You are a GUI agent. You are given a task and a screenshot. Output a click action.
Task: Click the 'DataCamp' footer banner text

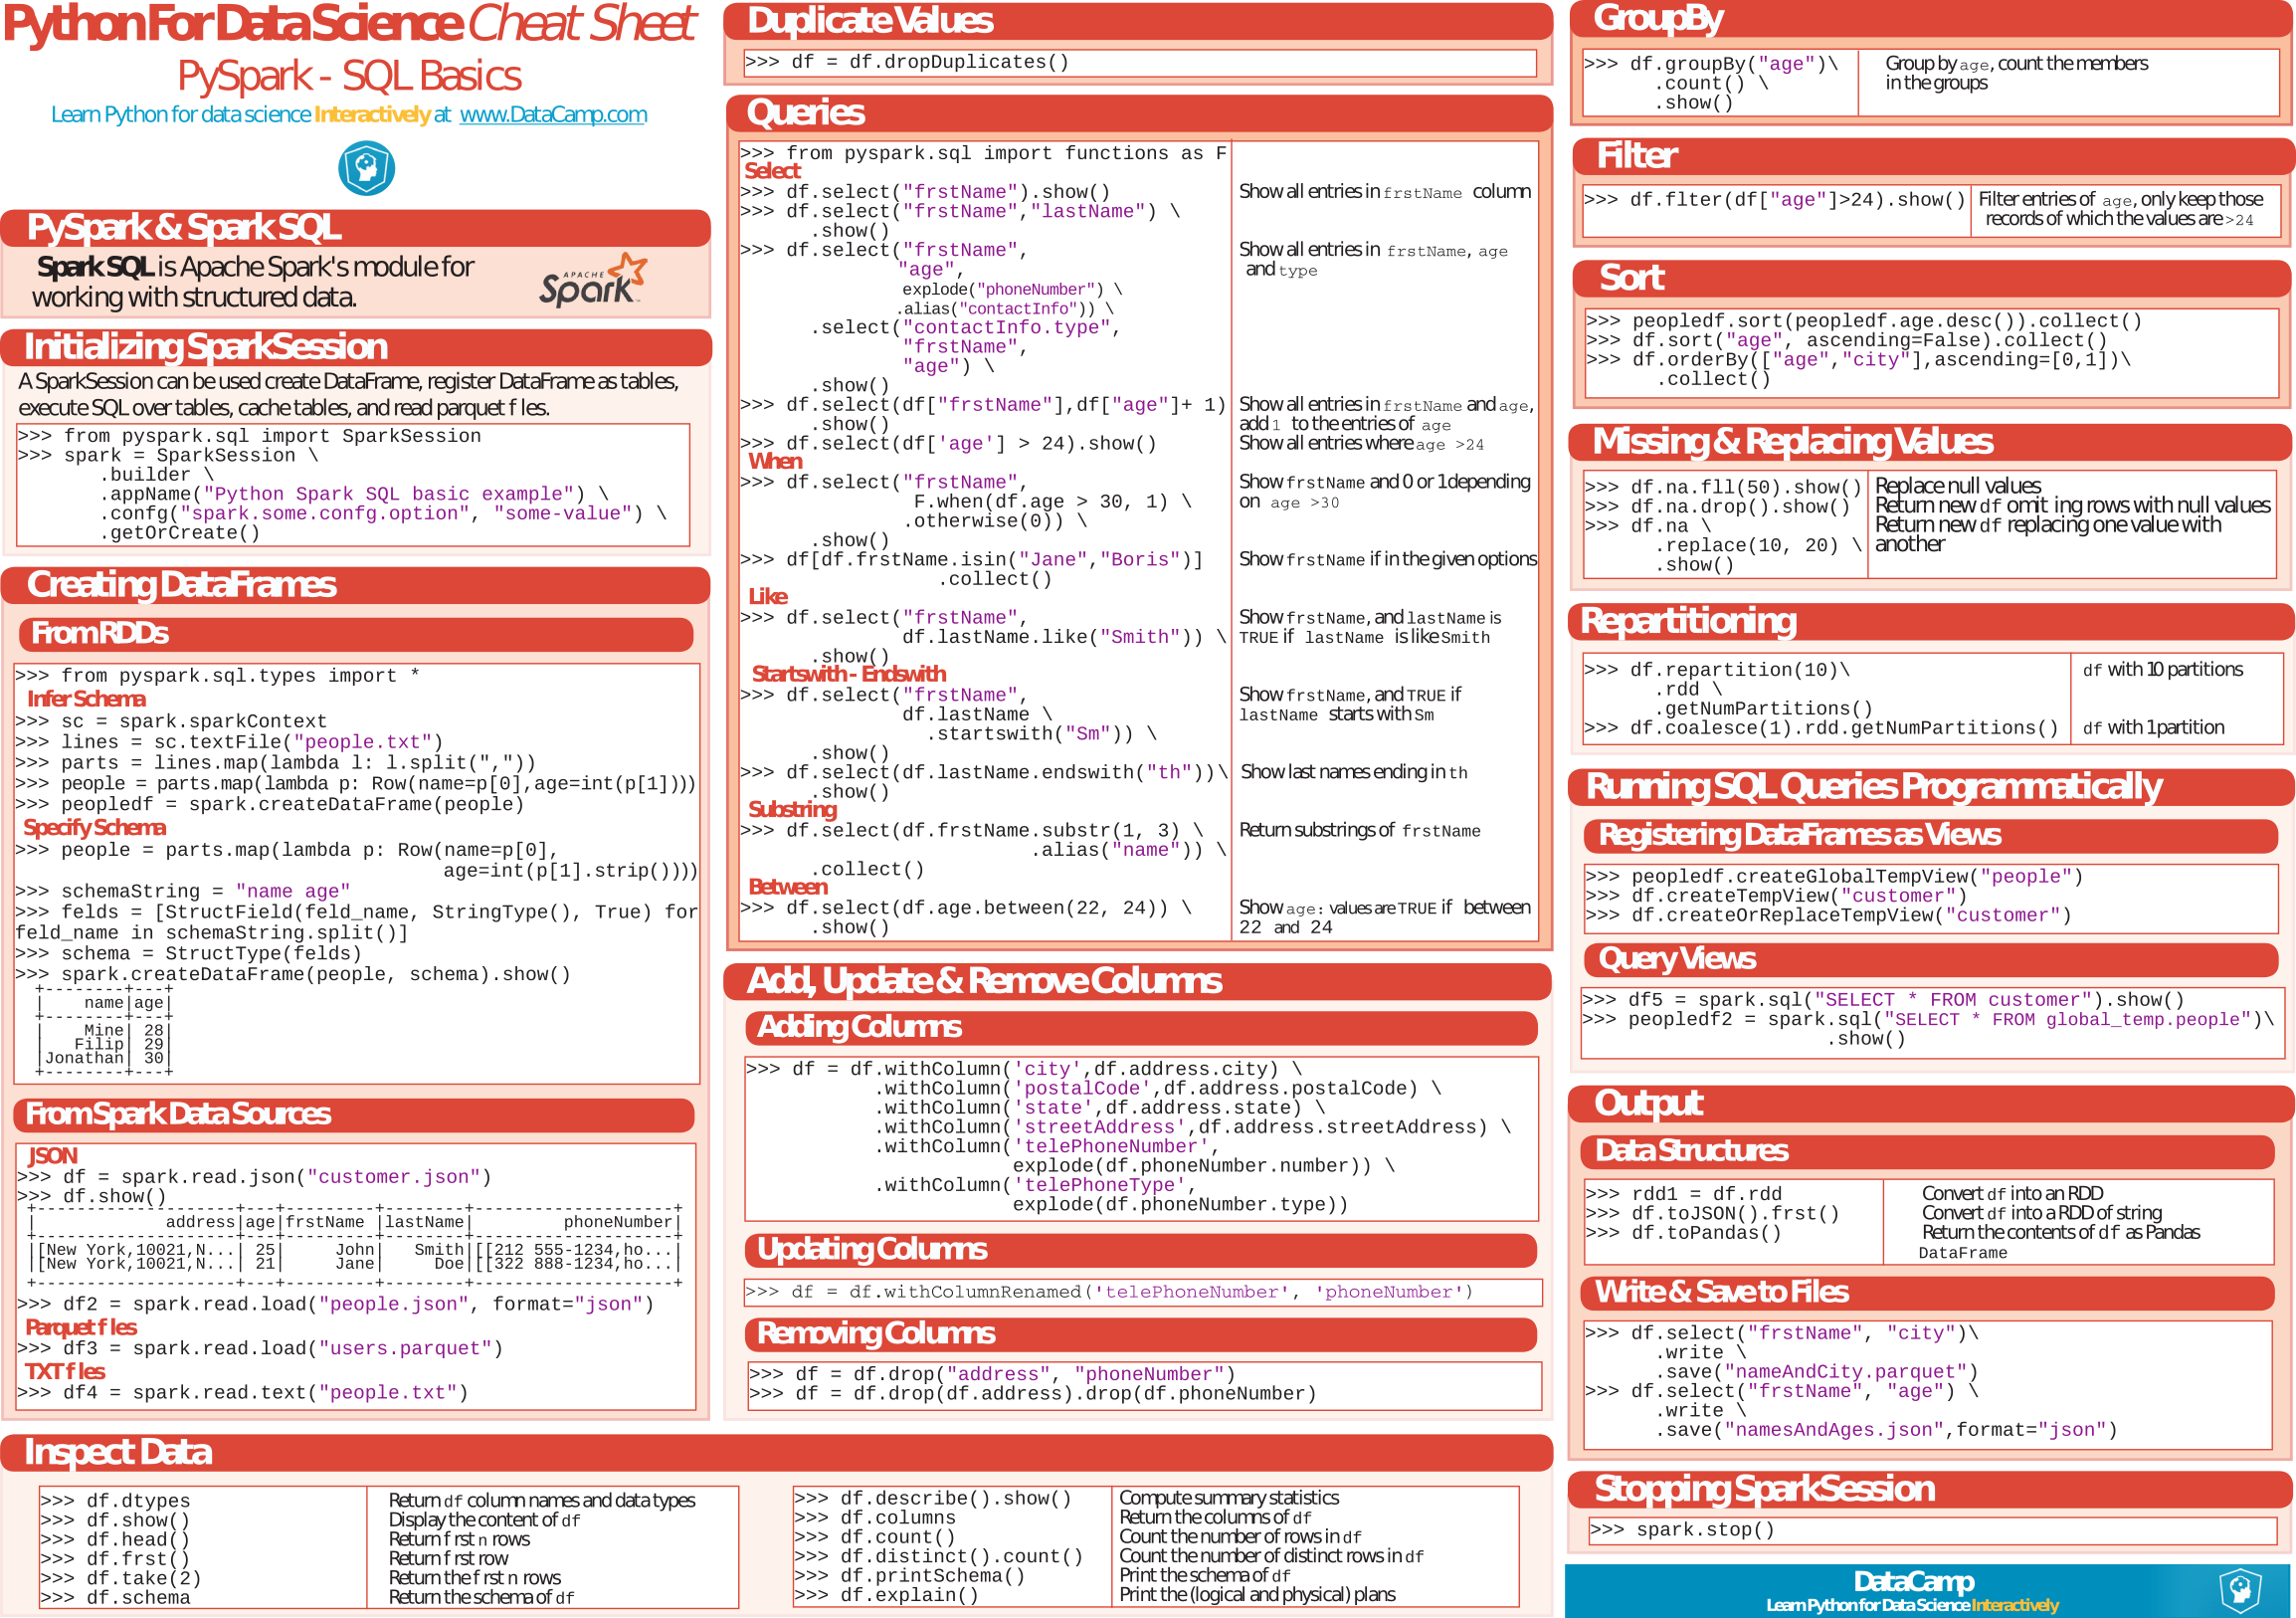1913,1582
